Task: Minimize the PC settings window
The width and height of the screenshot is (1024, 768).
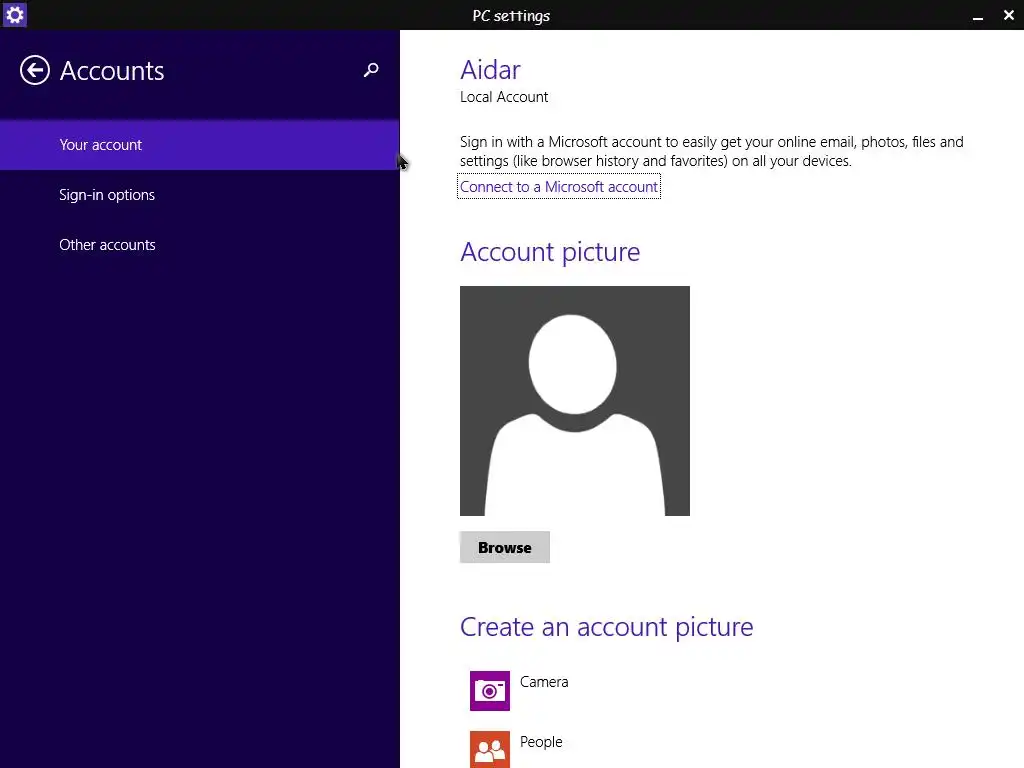Action: (x=978, y=16)
